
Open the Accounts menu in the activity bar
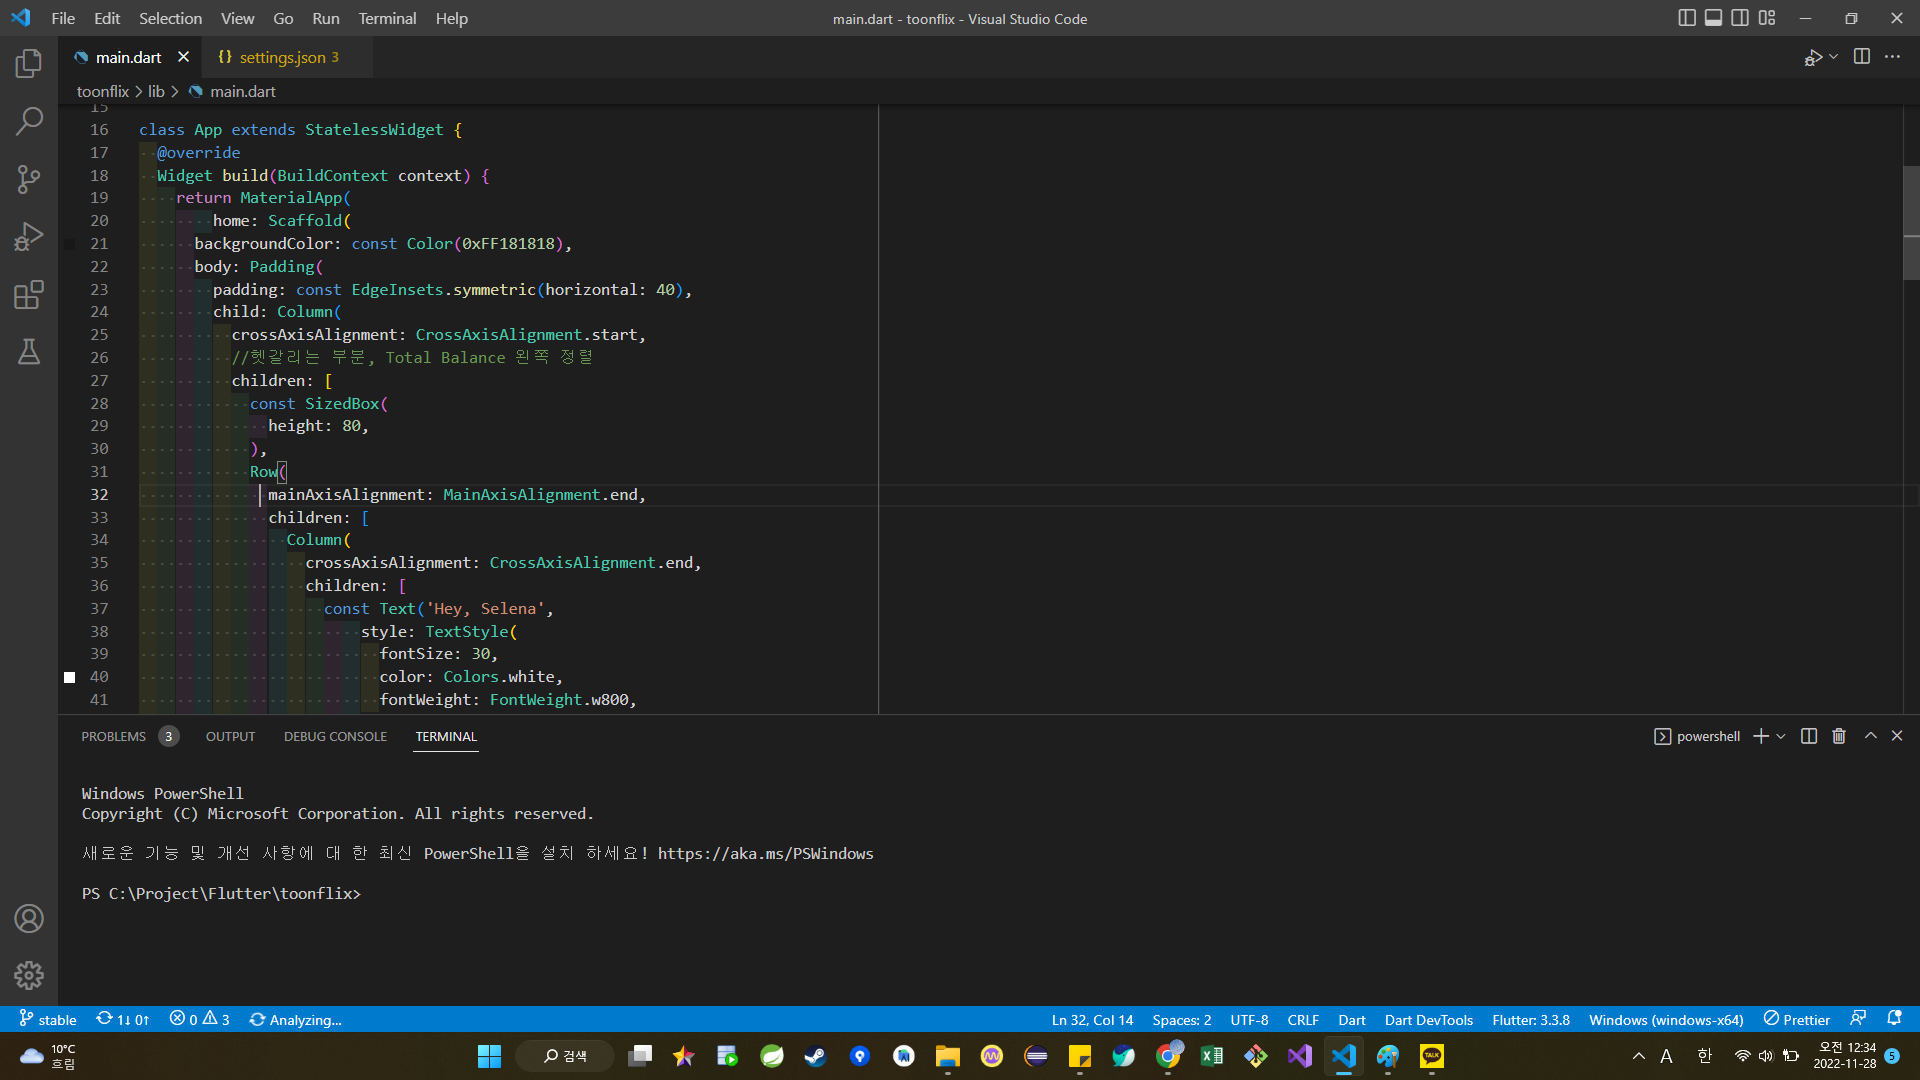coord(29,918)
